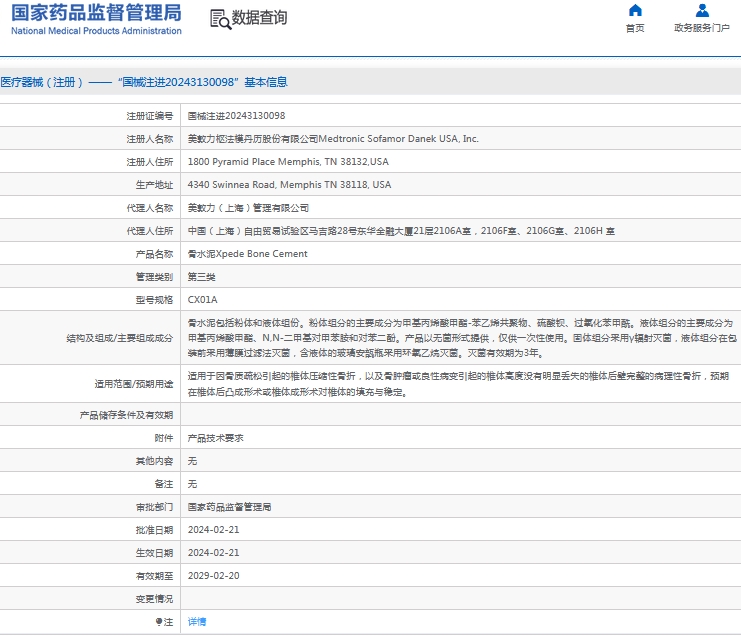Open the government service portal user icon
The width and height of the screenshot is (741, 637).
click(x=702, y=10)
